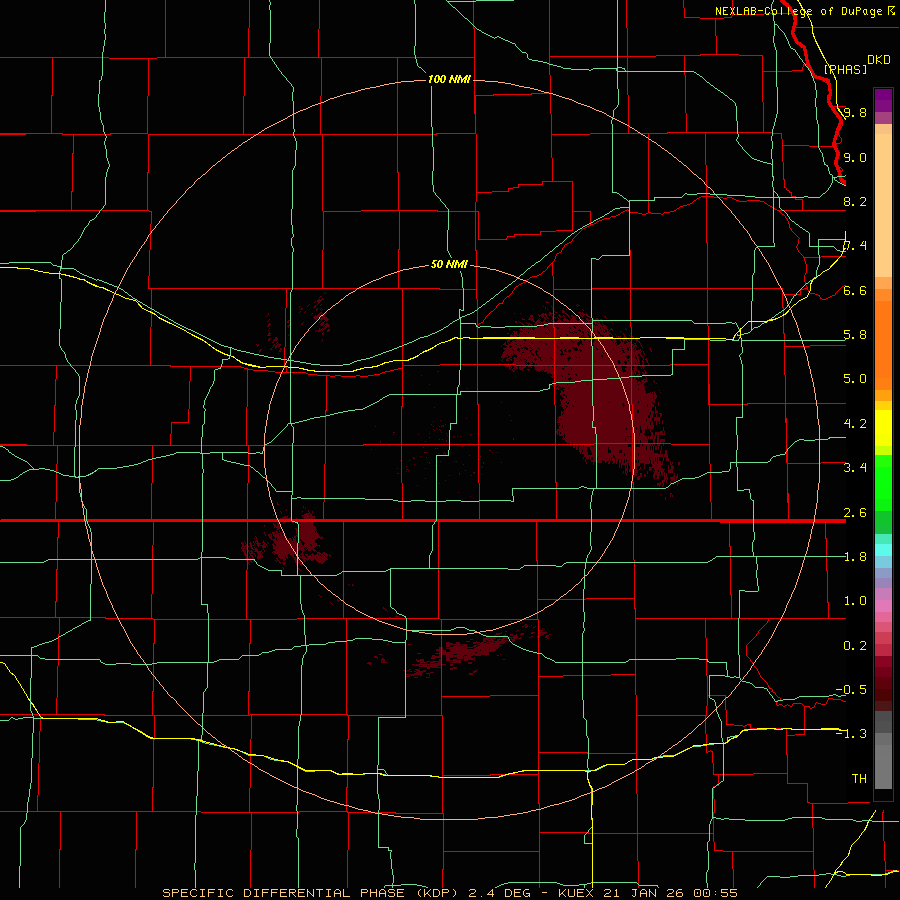Image resolution: width=900 pixels, height=900 pixels.
Task: Pick the purple segment atop the color bar
Action: click(883, 100)
